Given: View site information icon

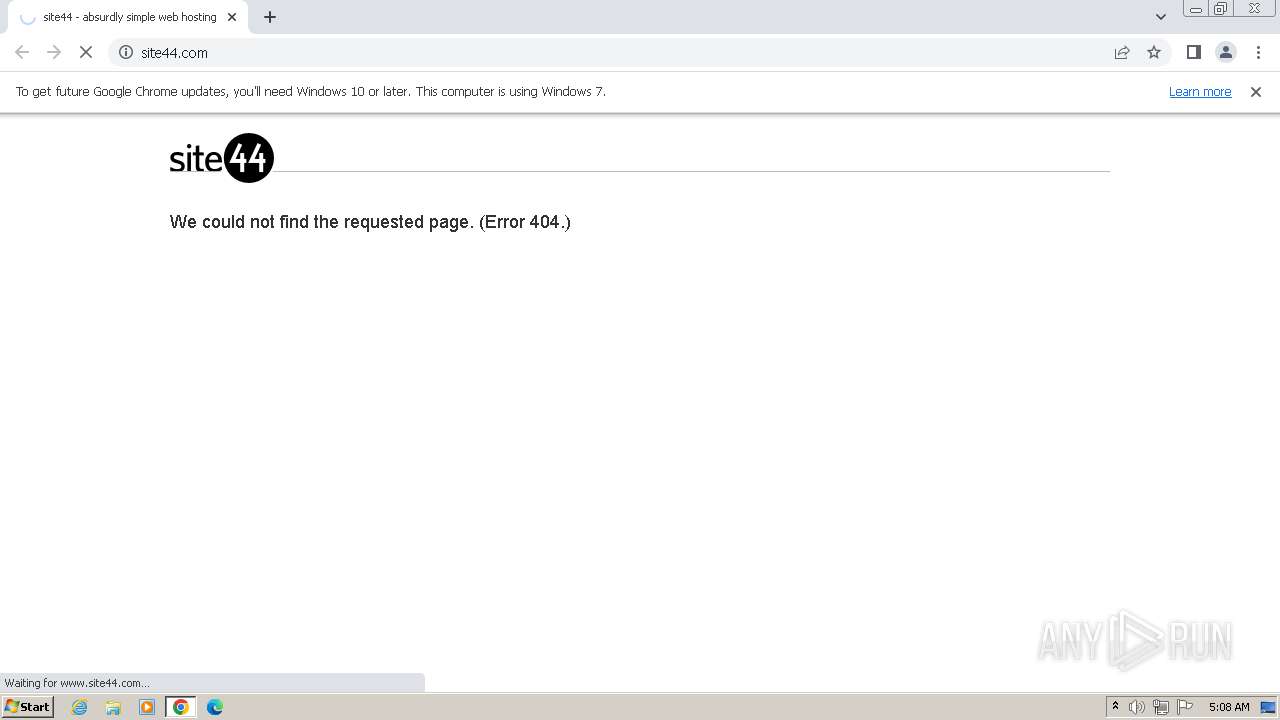Looking at the screenshot, I should 126,52.
